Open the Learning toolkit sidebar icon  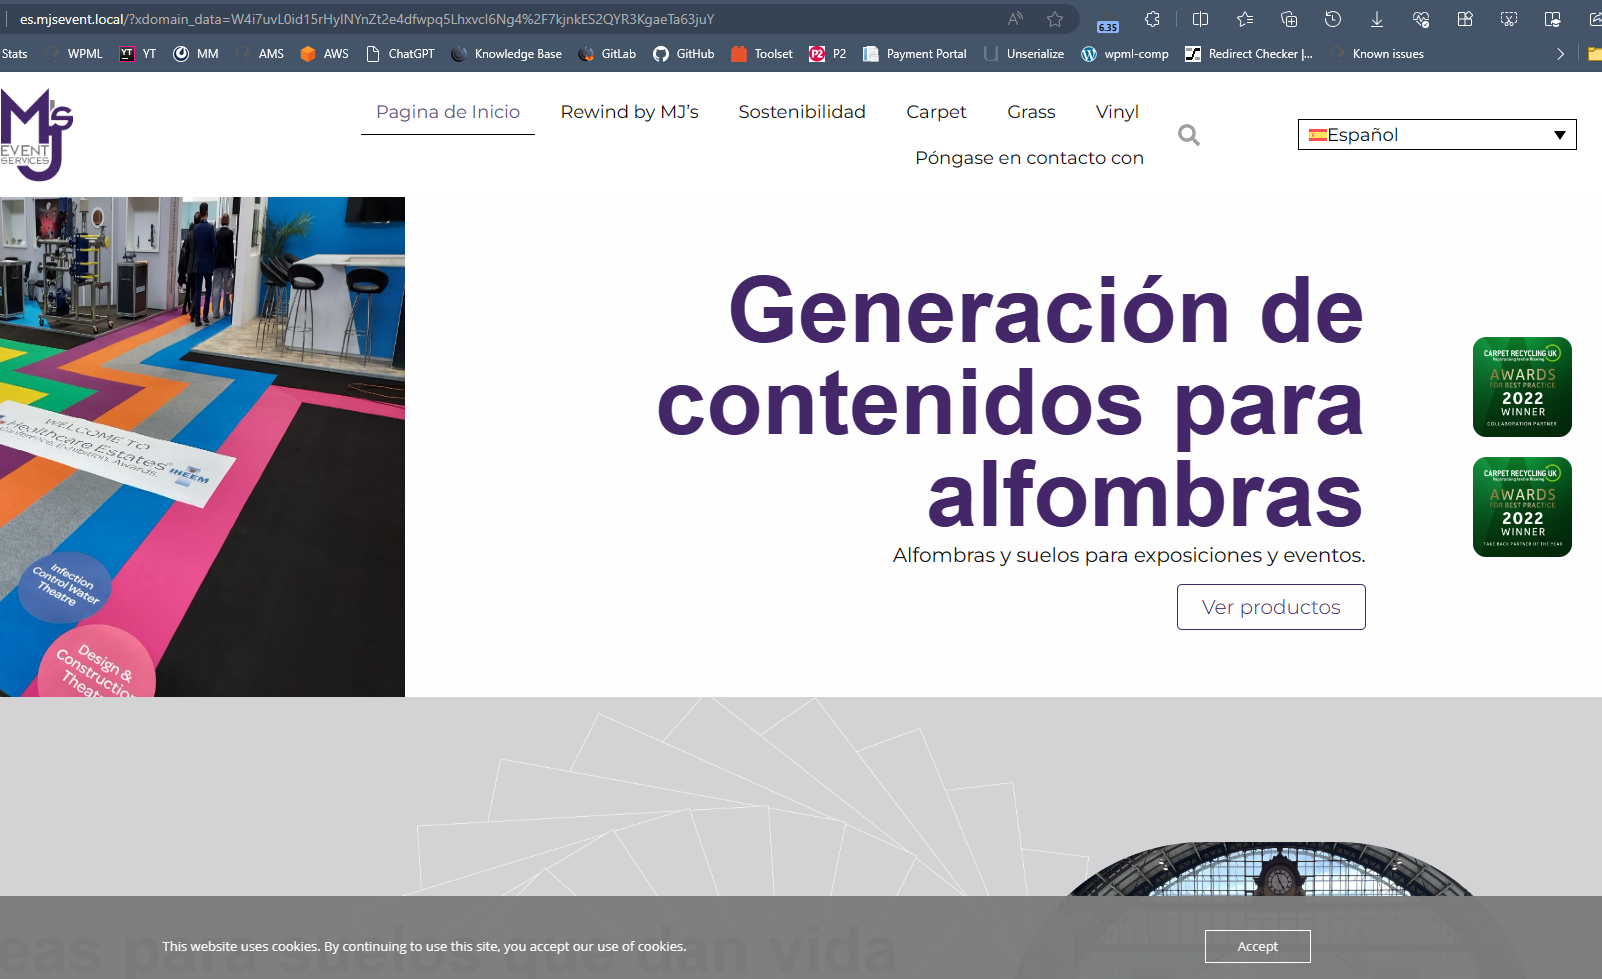[x=1553, y=19]
